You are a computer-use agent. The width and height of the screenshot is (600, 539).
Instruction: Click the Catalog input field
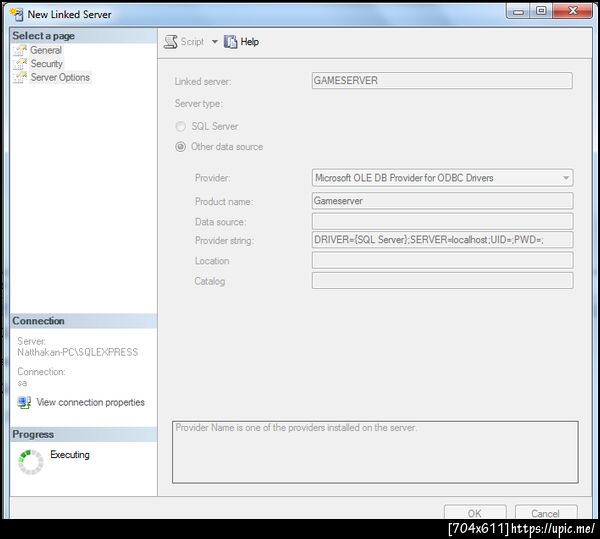(442, 281)
